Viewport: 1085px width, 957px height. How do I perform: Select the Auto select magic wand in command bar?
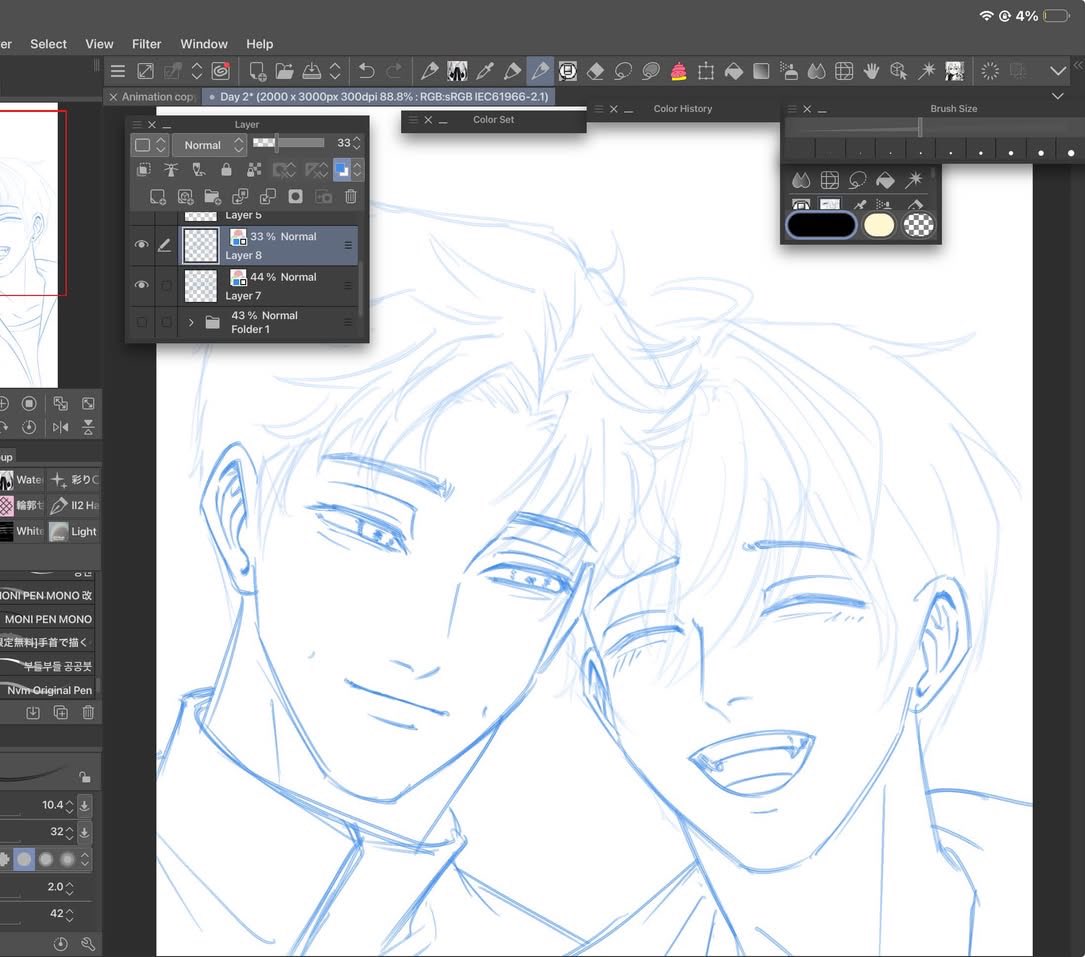pyautogui.click(x=927, y=71)
